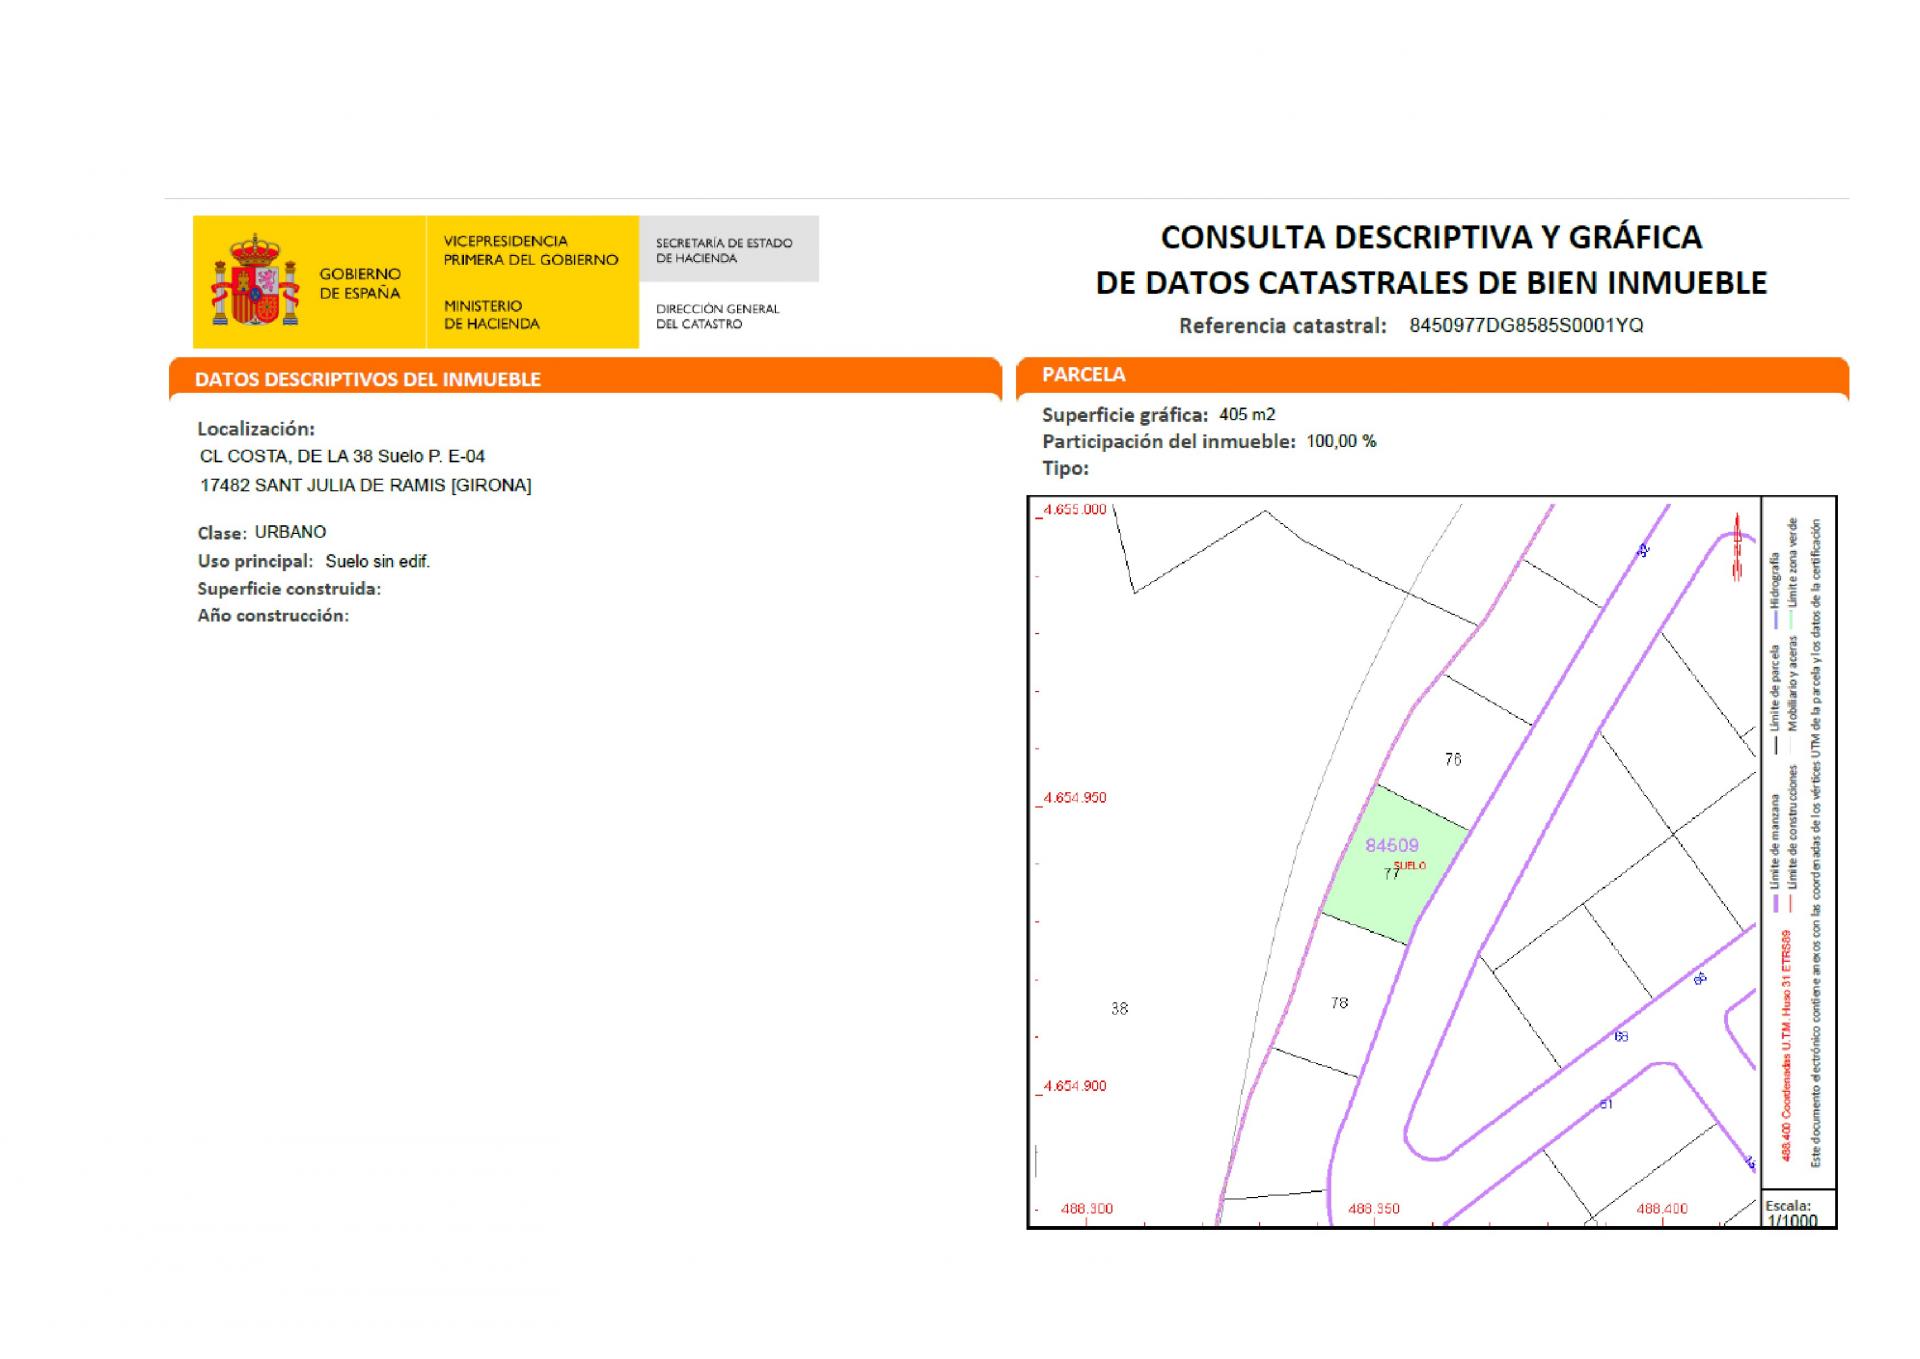Click the address line CL COSTA, DE LA 38
This screenshot has height=1359, width=1920.
tap(342, 456)
